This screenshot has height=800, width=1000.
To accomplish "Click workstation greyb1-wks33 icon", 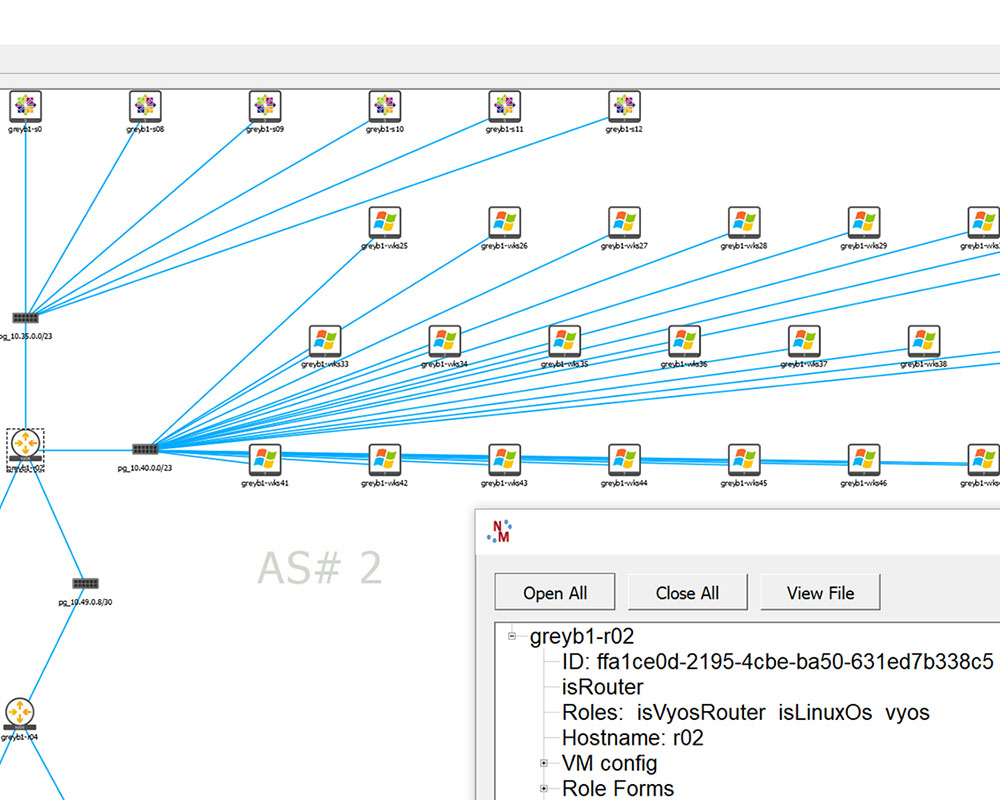I will click(x=325, y=341).
